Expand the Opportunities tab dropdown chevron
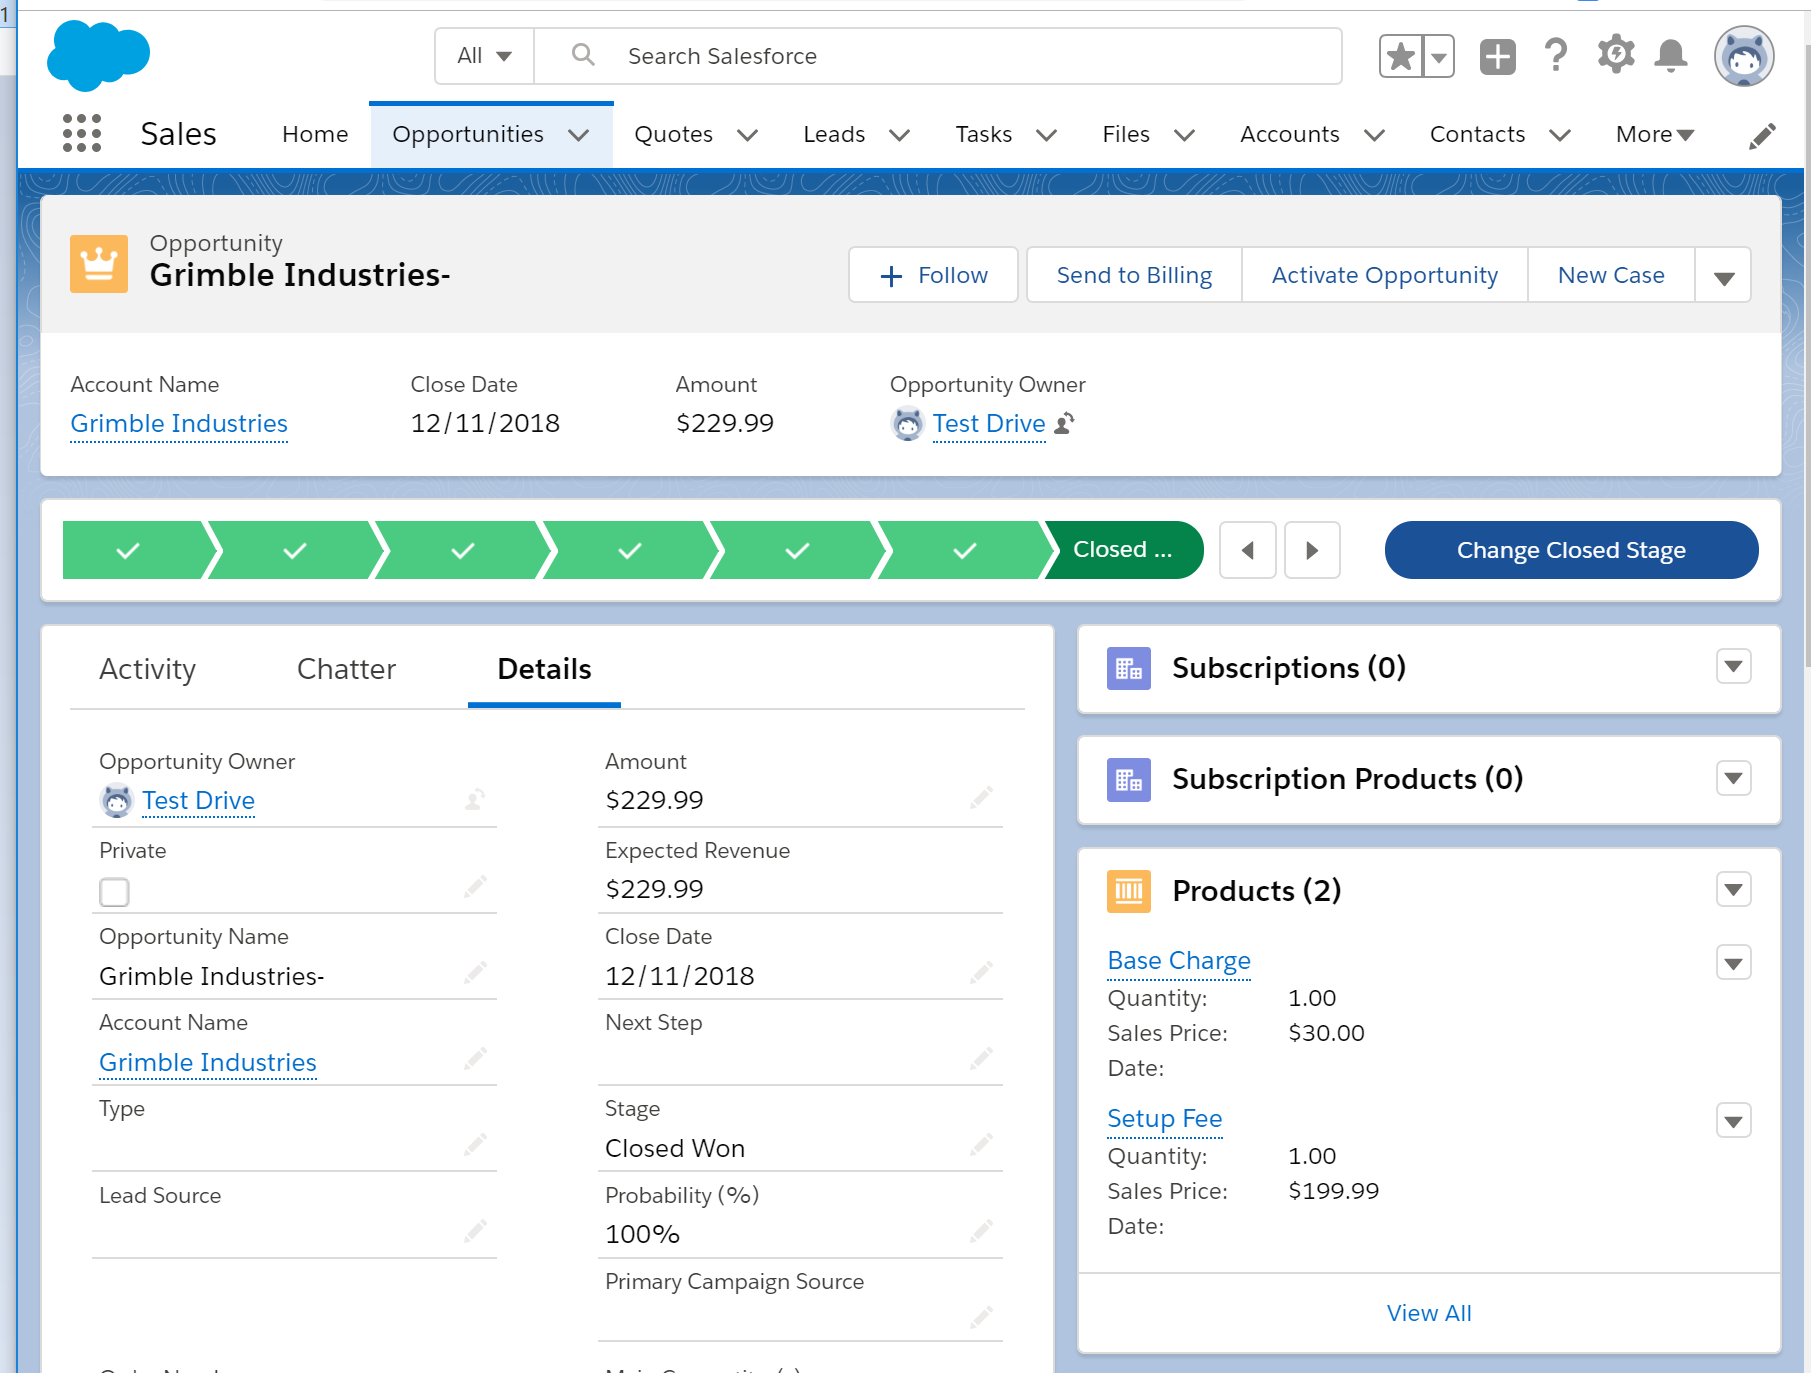This screenshot has width=1811, height=1373. (x=579, y=135)
